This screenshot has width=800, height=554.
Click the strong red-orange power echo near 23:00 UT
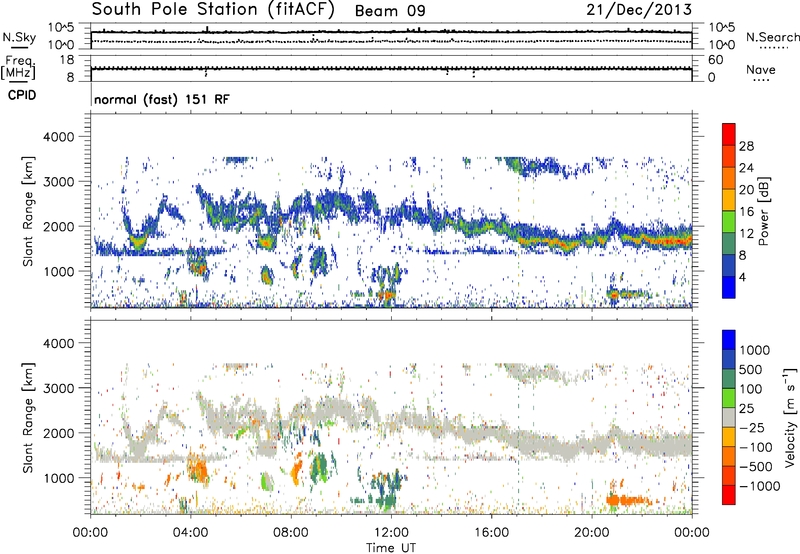point(668,240)
